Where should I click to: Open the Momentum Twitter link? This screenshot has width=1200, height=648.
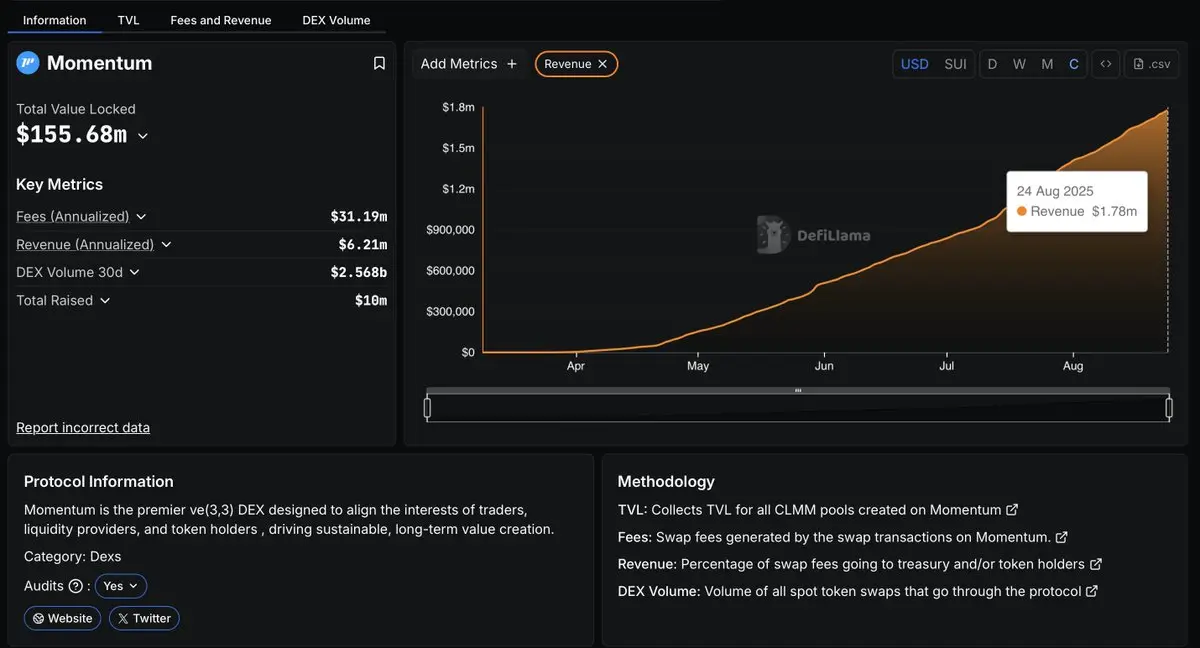coord(144,618)
